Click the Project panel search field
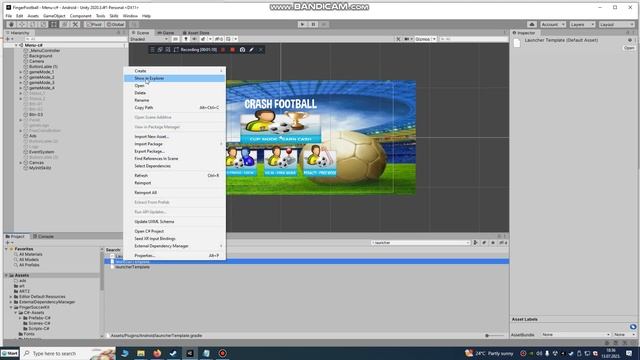Image resolution: width=640 pixels, height=360 pixels. tap(420, 243)
